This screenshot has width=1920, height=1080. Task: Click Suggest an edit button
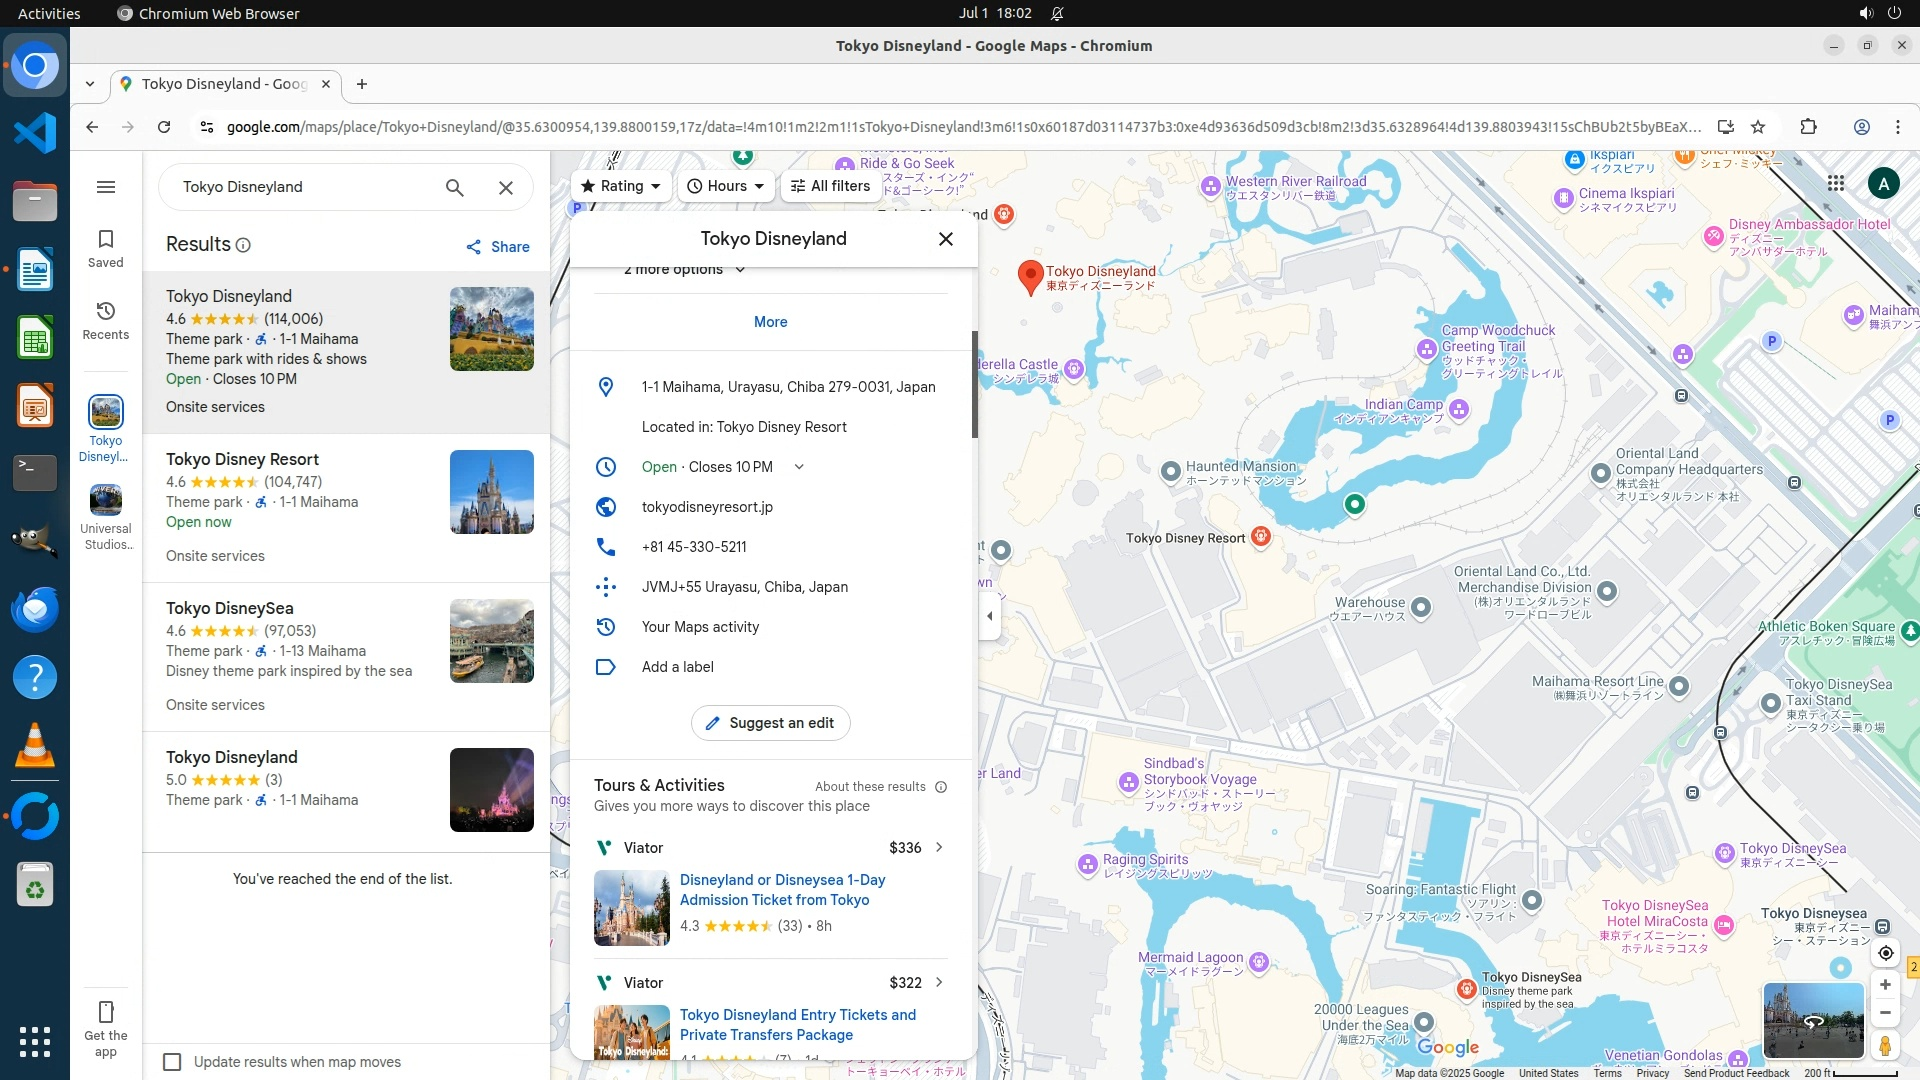(x=770, y=723)
